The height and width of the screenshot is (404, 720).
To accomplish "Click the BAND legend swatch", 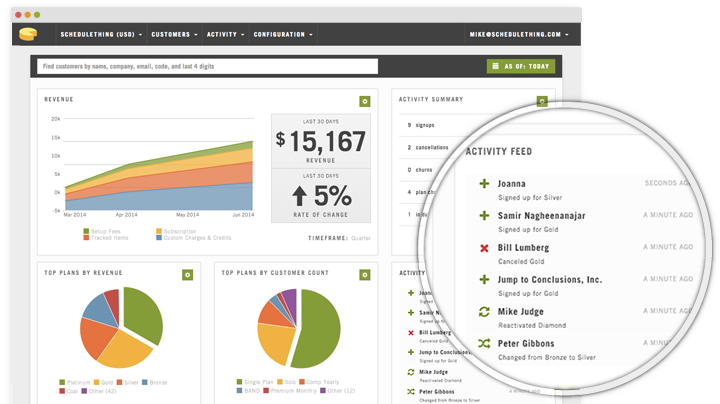I will pyautogui.click(x=239, y=391).
